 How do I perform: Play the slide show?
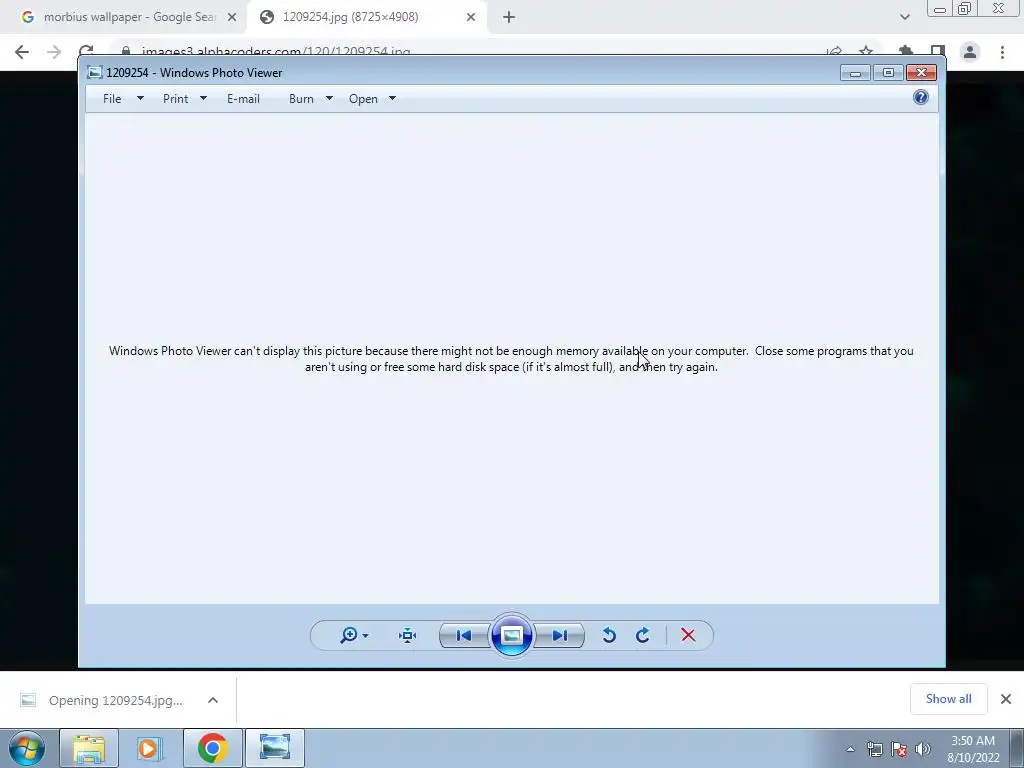pos(511,635)
